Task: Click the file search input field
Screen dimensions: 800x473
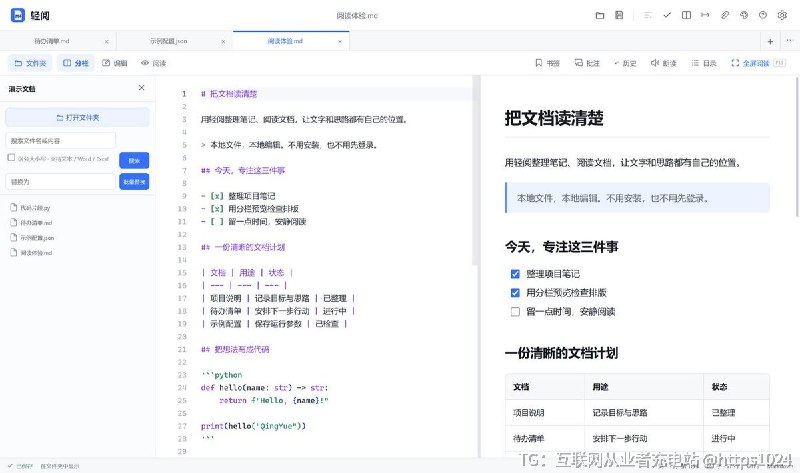Action: point(61,140)
